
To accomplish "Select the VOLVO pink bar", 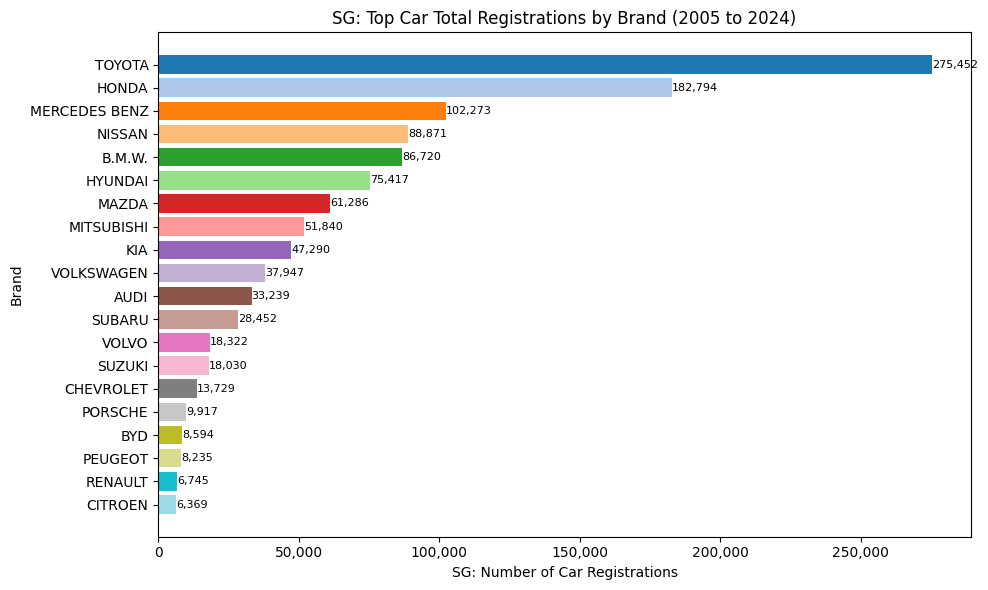I will 184,342.
